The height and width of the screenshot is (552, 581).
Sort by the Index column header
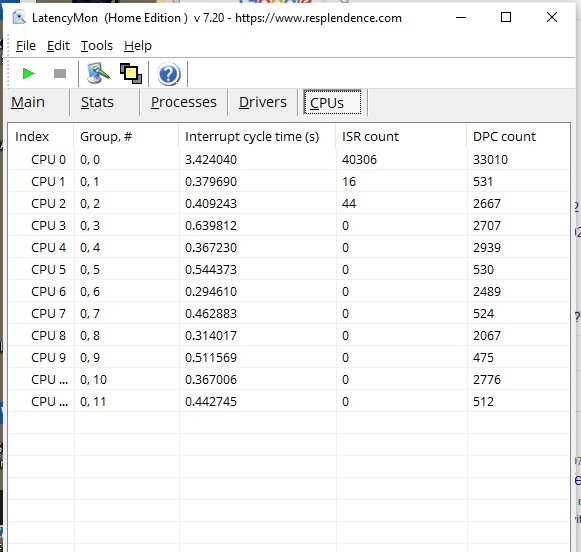[x=41, y=136]
